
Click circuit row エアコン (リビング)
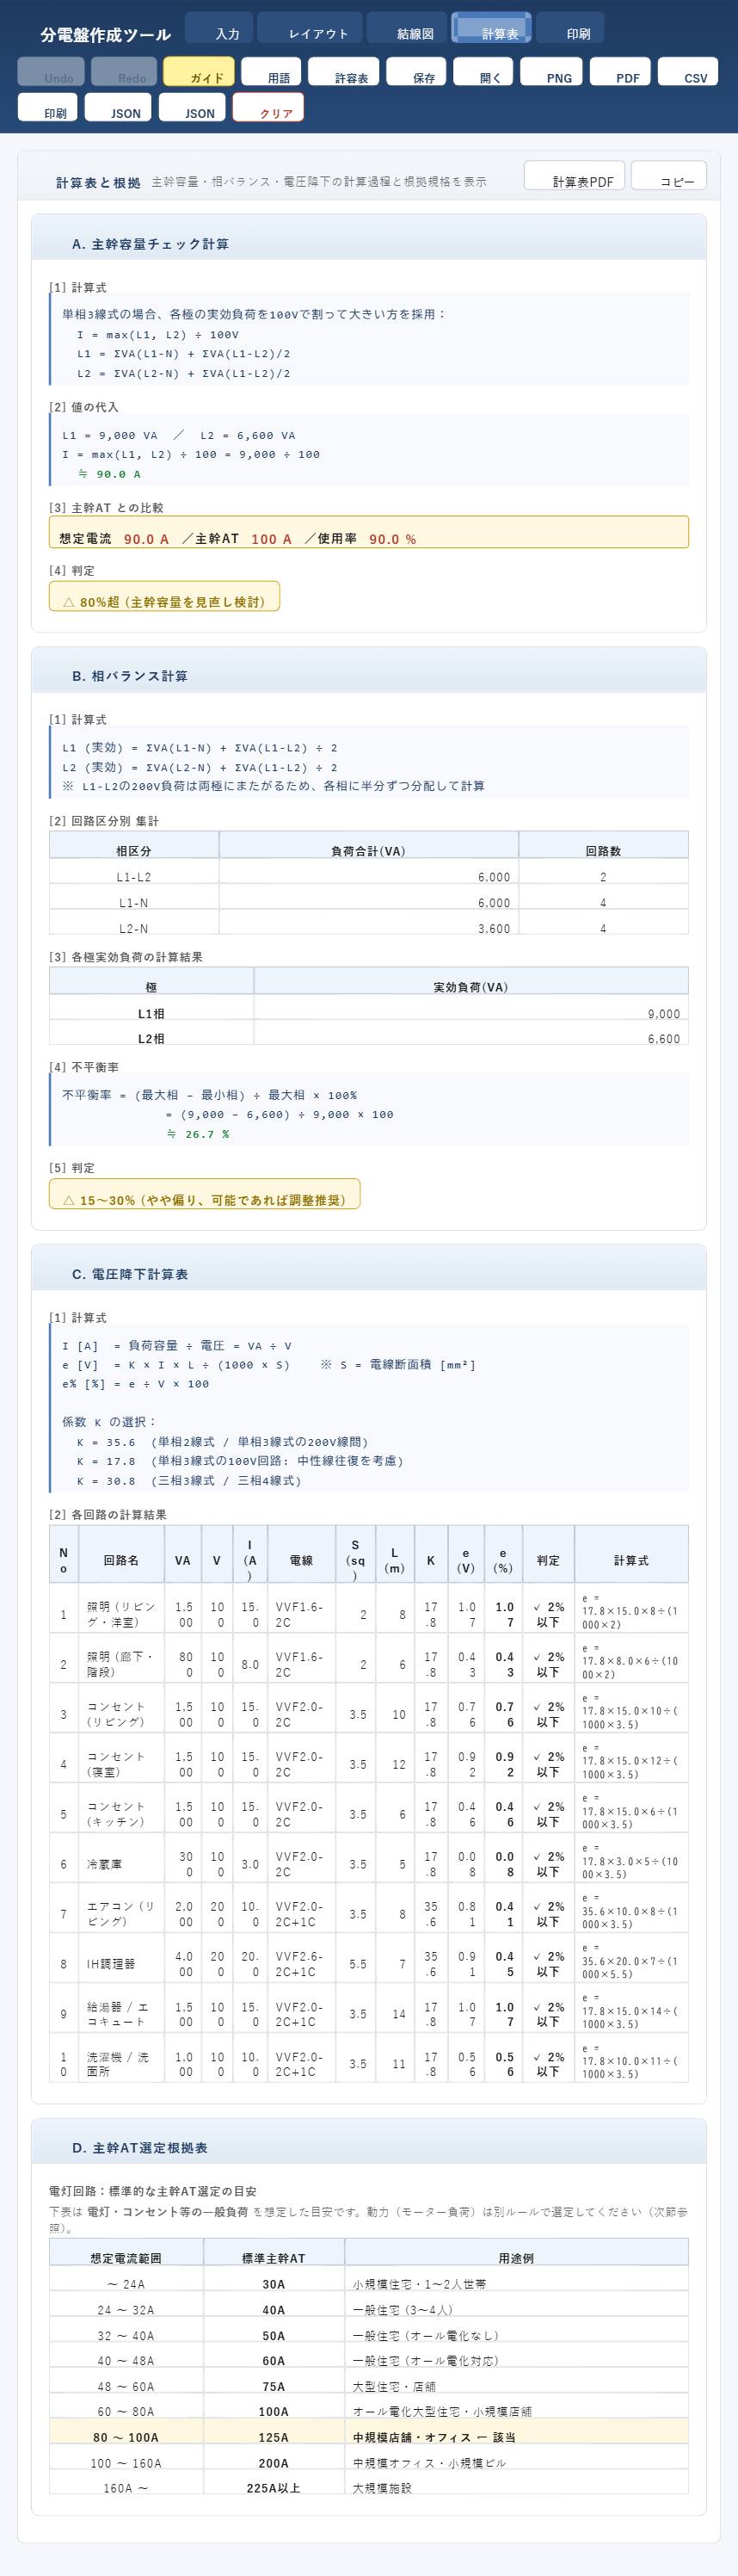click(369, 1909)
